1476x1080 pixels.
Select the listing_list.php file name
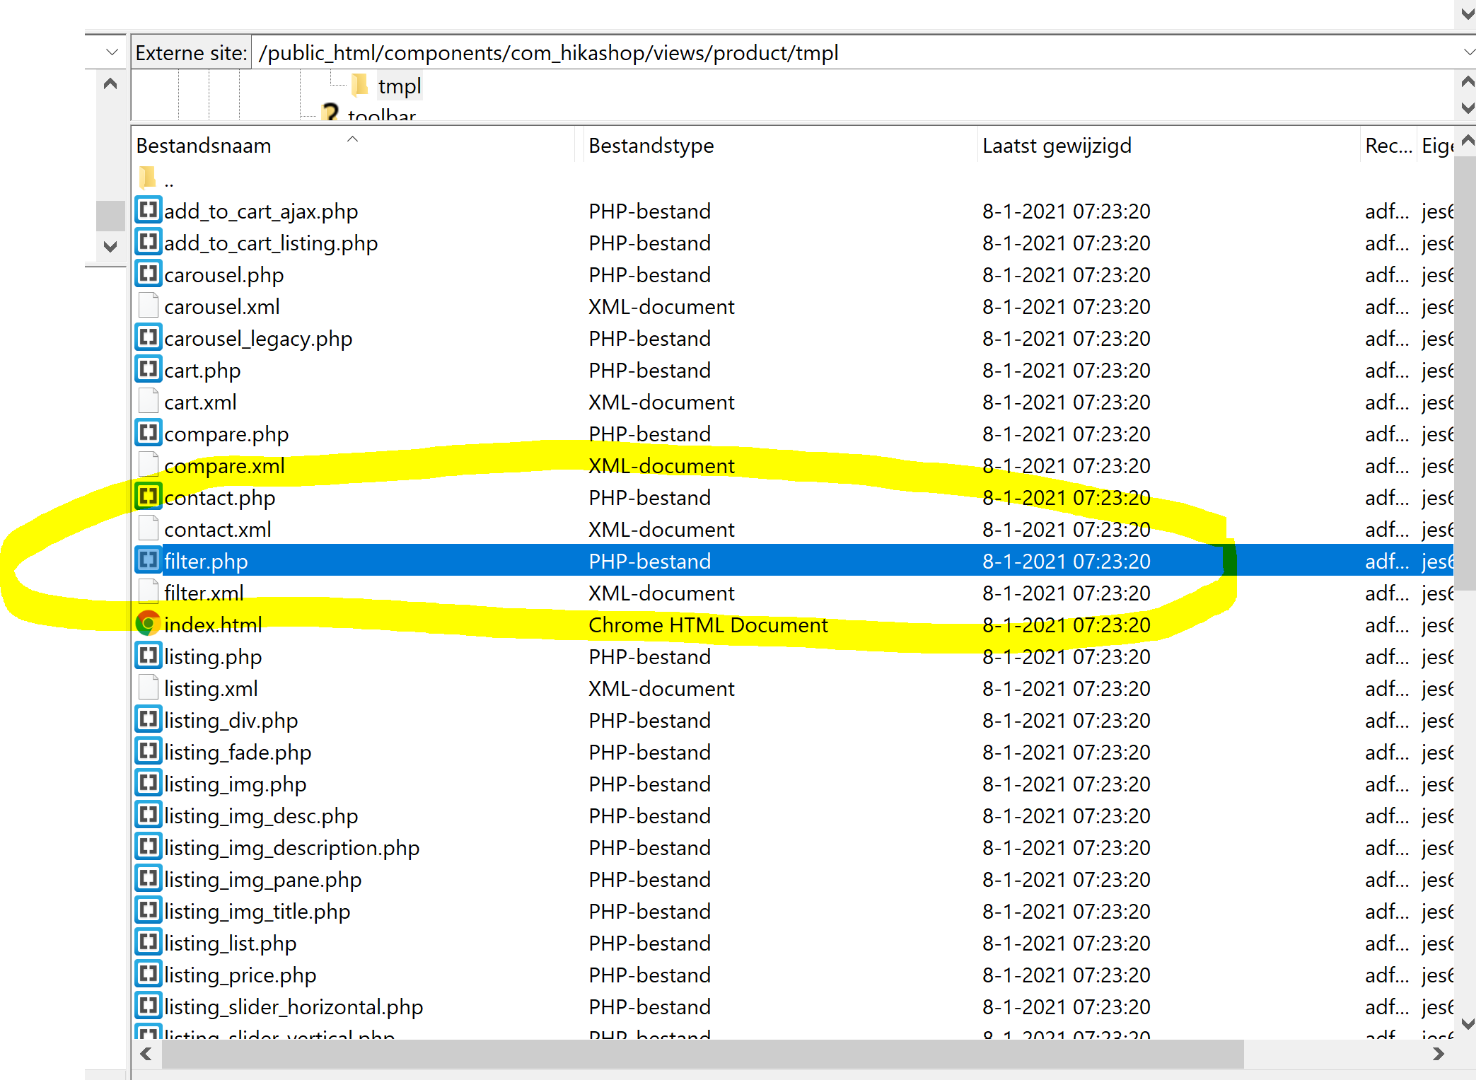pos(230,944)
